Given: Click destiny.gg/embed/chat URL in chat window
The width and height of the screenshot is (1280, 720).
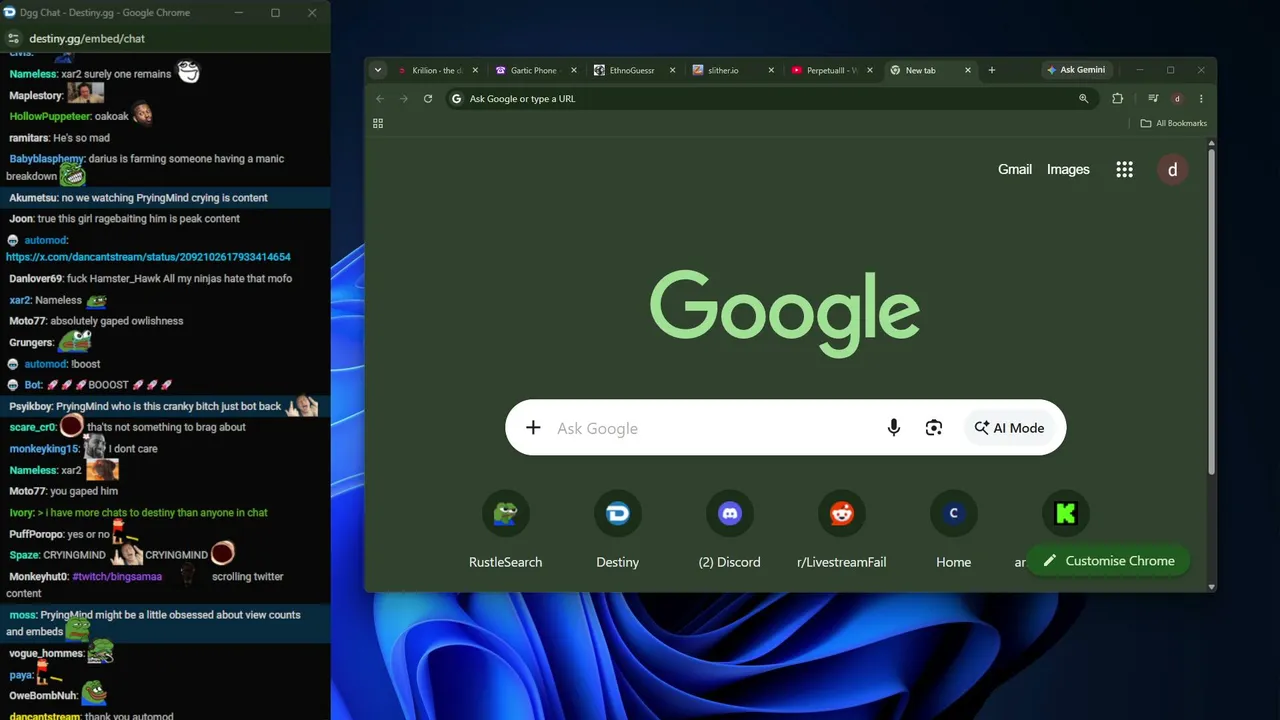Looking at the screenshot, I should click(x=87, y=39).
